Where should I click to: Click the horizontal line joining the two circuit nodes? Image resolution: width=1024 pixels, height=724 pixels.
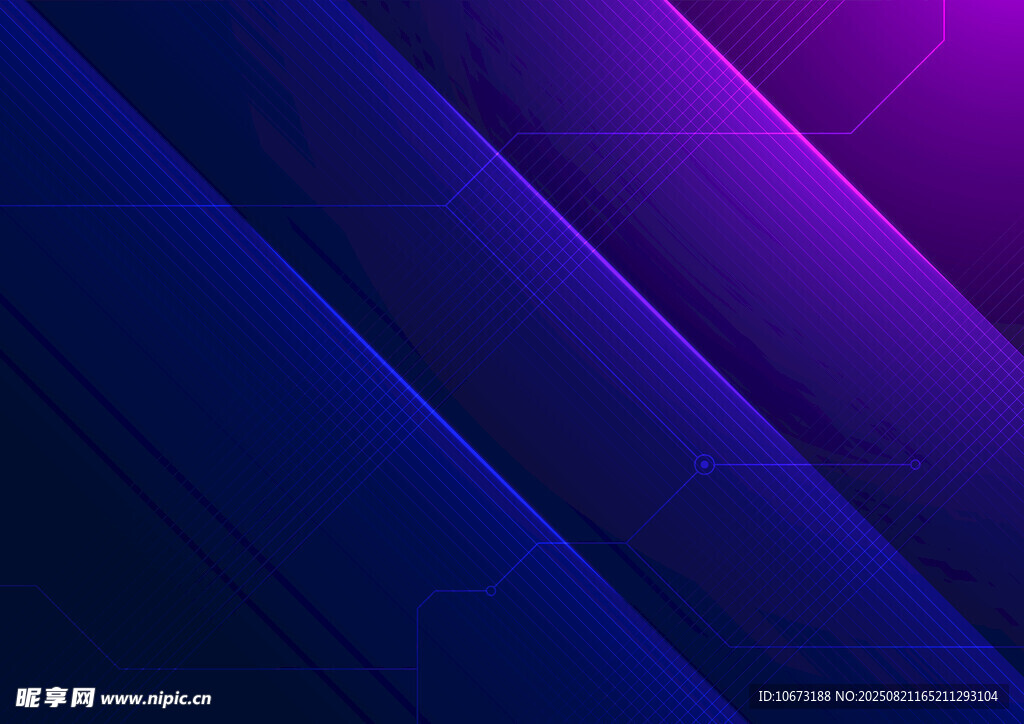pos(810,464)
